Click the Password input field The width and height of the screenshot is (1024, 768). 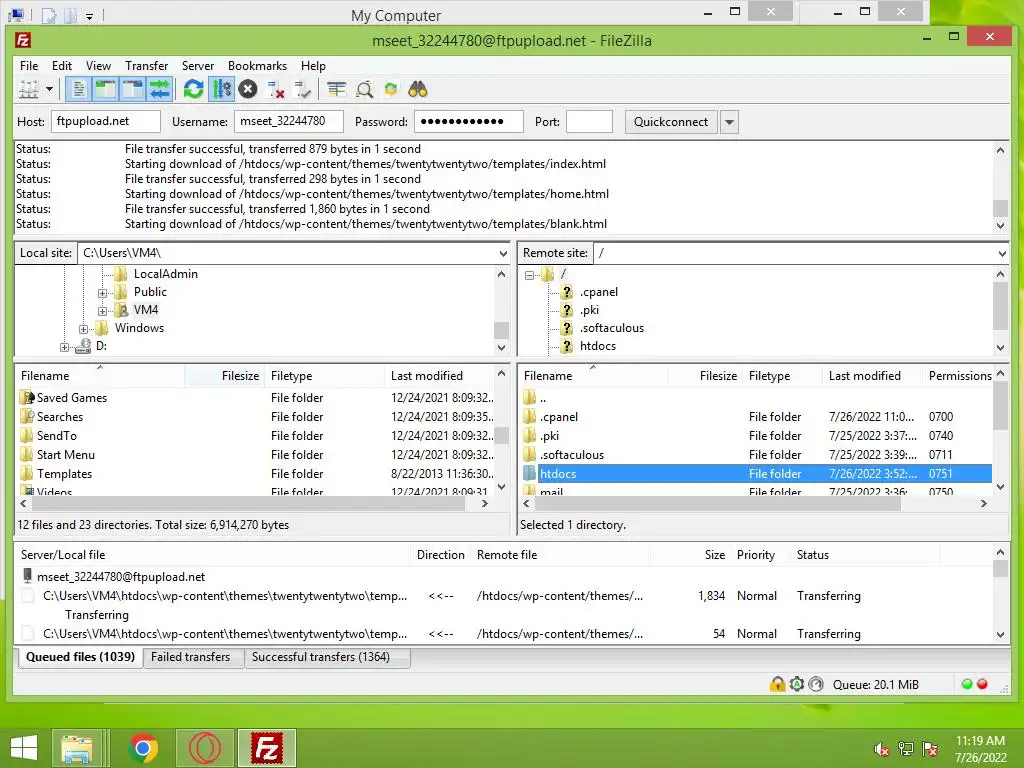pyautogui.click(x=469, y=121)
